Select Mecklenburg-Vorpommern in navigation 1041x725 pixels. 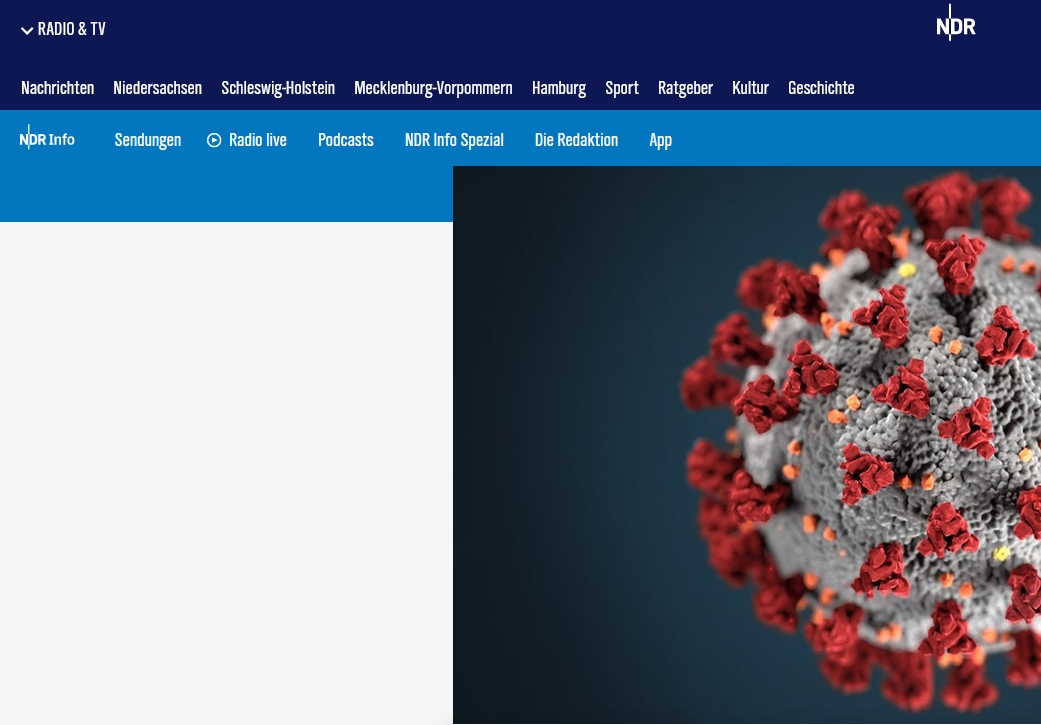pyautogui.click(x=434, y=88)
